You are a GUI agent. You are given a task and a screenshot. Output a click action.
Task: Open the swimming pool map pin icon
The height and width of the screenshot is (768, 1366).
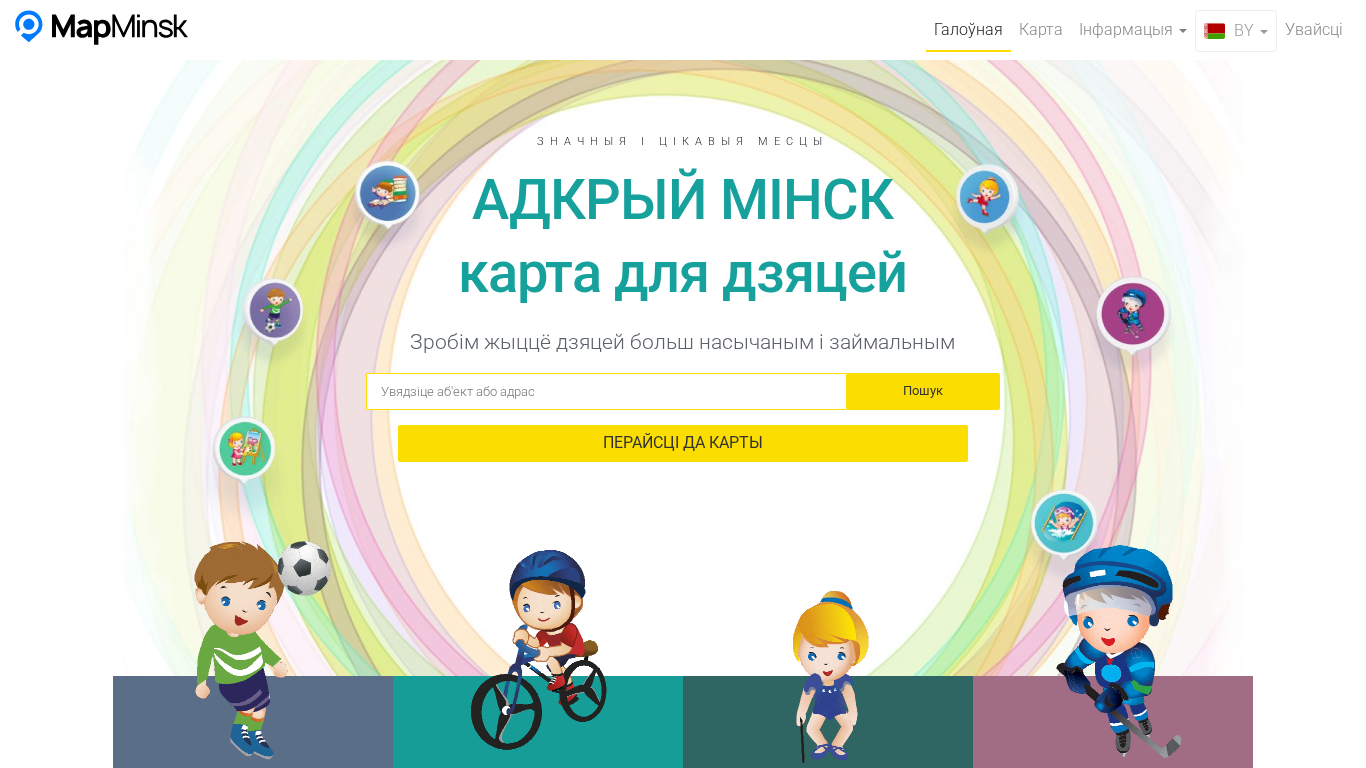point(1064,523)
